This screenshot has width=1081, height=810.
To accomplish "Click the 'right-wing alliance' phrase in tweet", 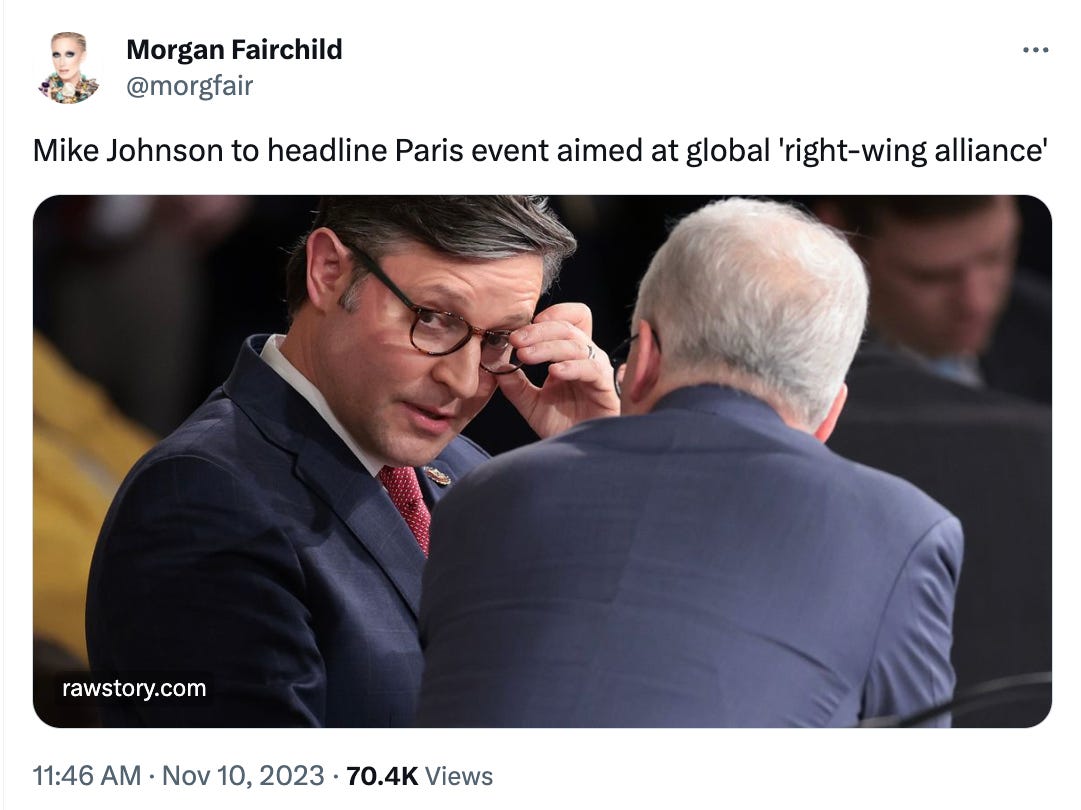I will coord(912,150).
